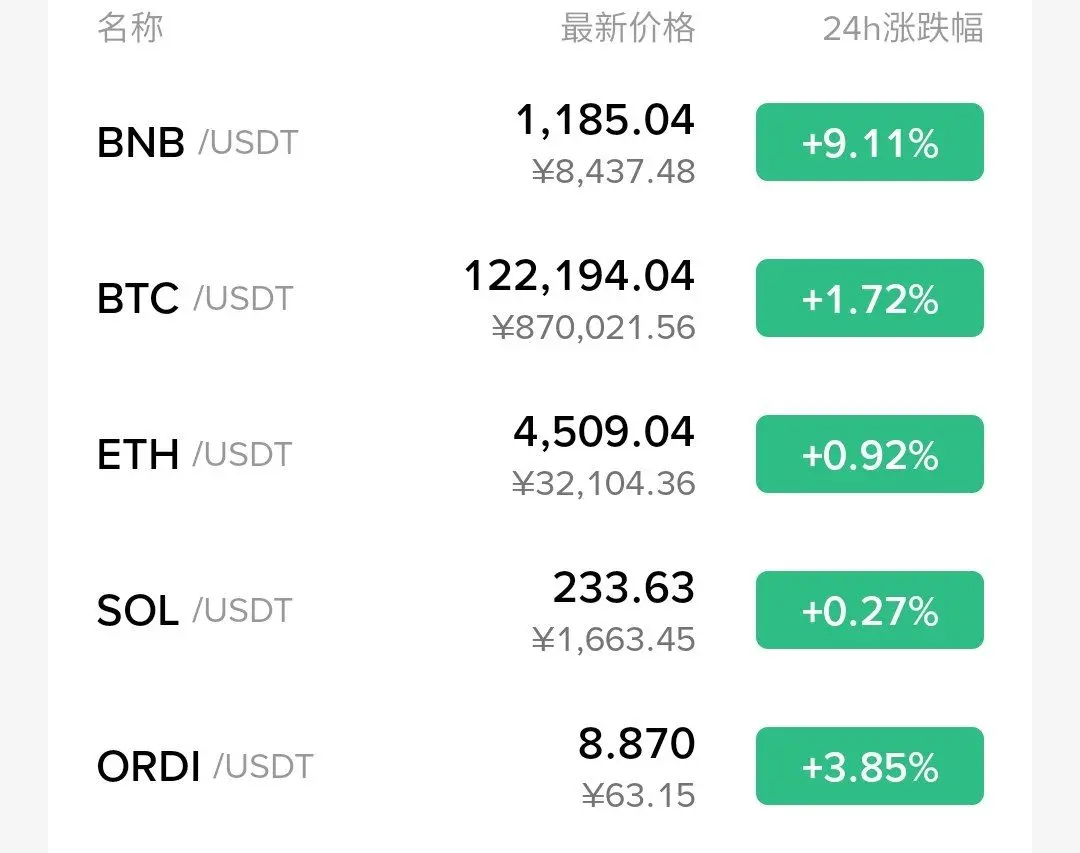Select the BNB price 1,185.04
Image resolution: width=1080 pixels, height=853 pixels.
tap(605, 120)
